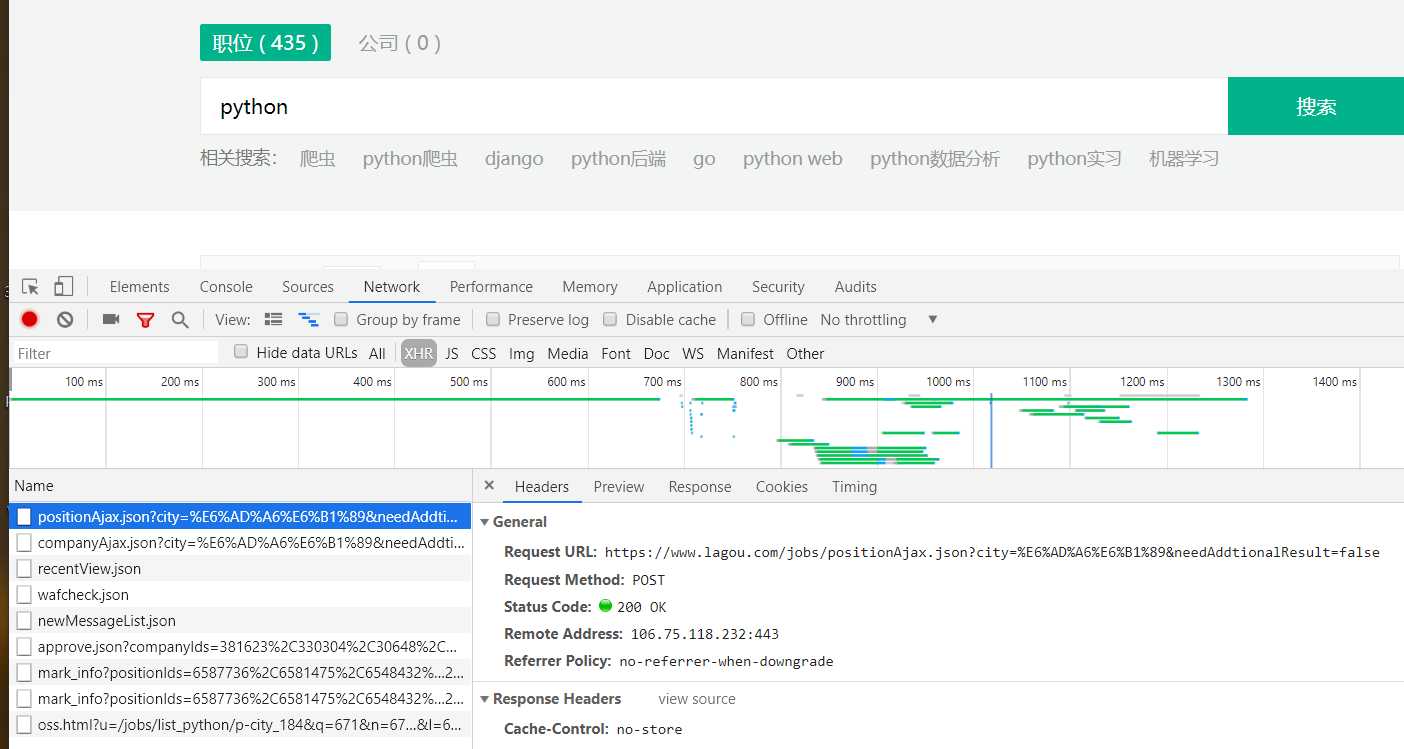Image resolution: width=1404 pixels, height=749 pixels.
Task: Enable Preserve log checkbox
Action: (x=493, y=319)
